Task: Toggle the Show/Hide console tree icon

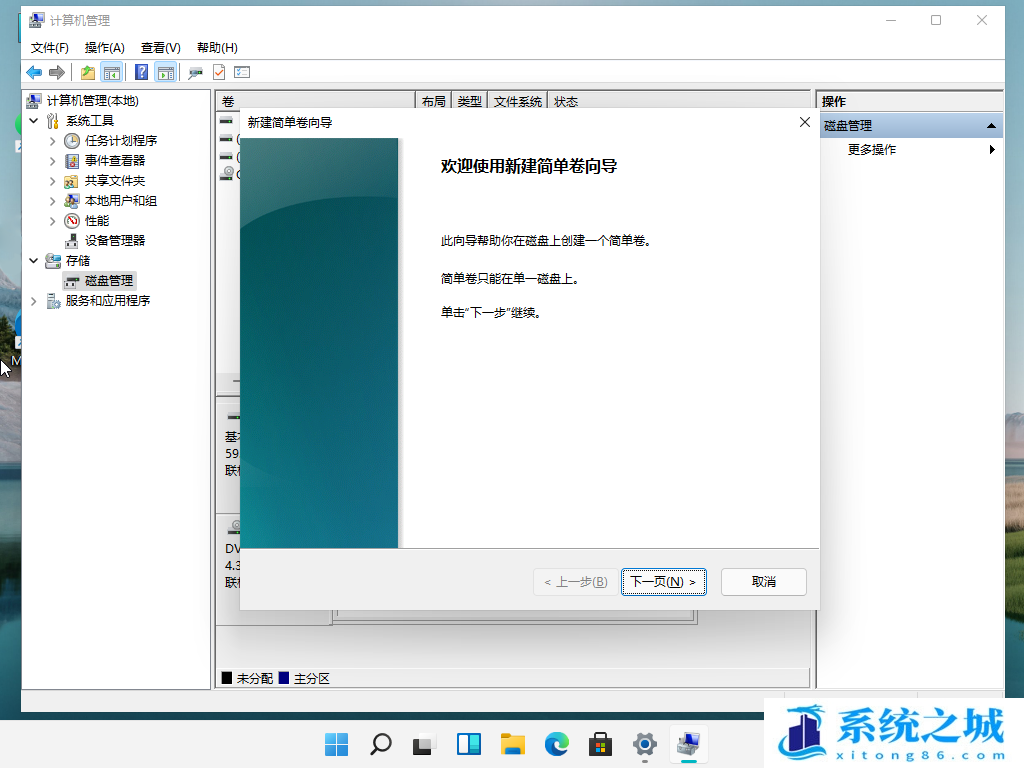Action: click(112, 72)
